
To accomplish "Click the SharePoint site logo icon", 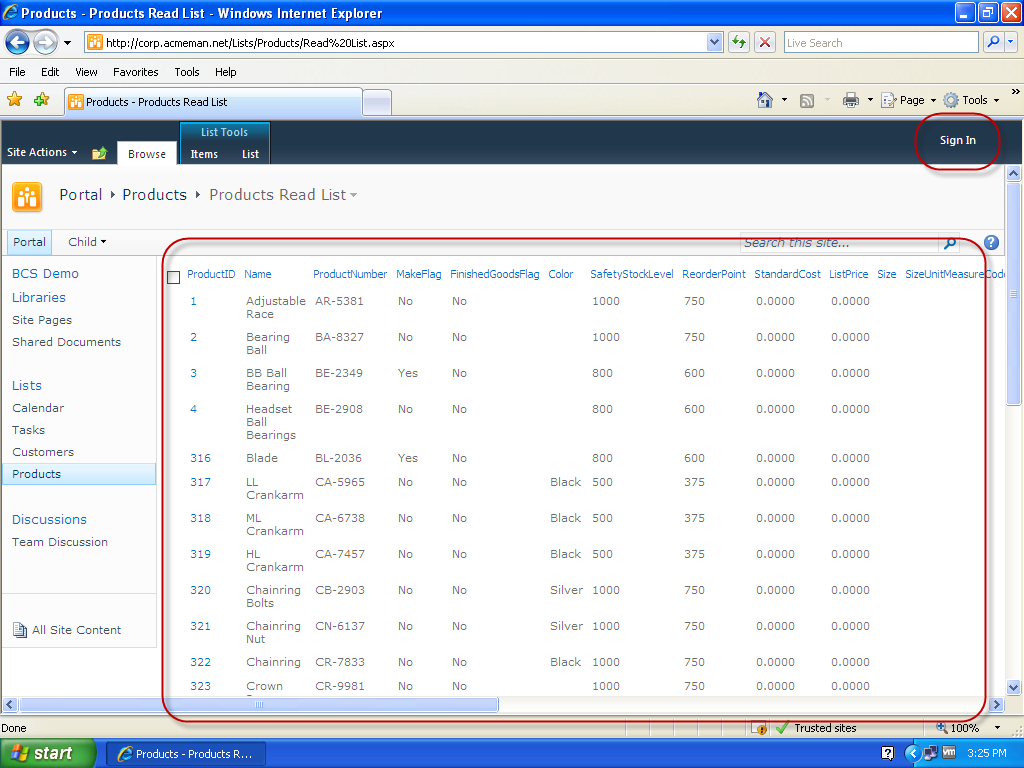I will [x=27, y=196].
